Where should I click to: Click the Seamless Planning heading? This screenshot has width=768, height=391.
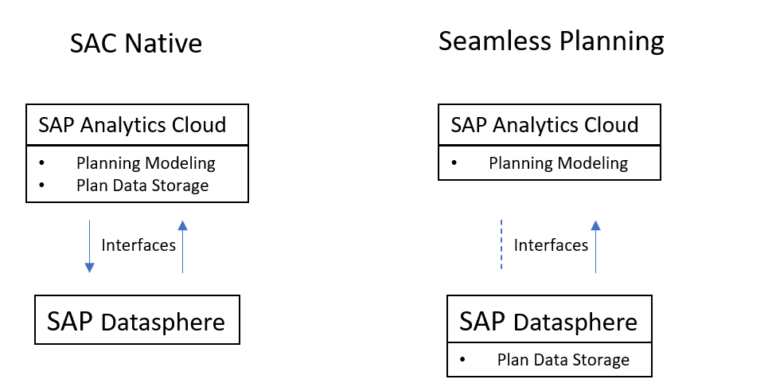(x=551, y=42)
